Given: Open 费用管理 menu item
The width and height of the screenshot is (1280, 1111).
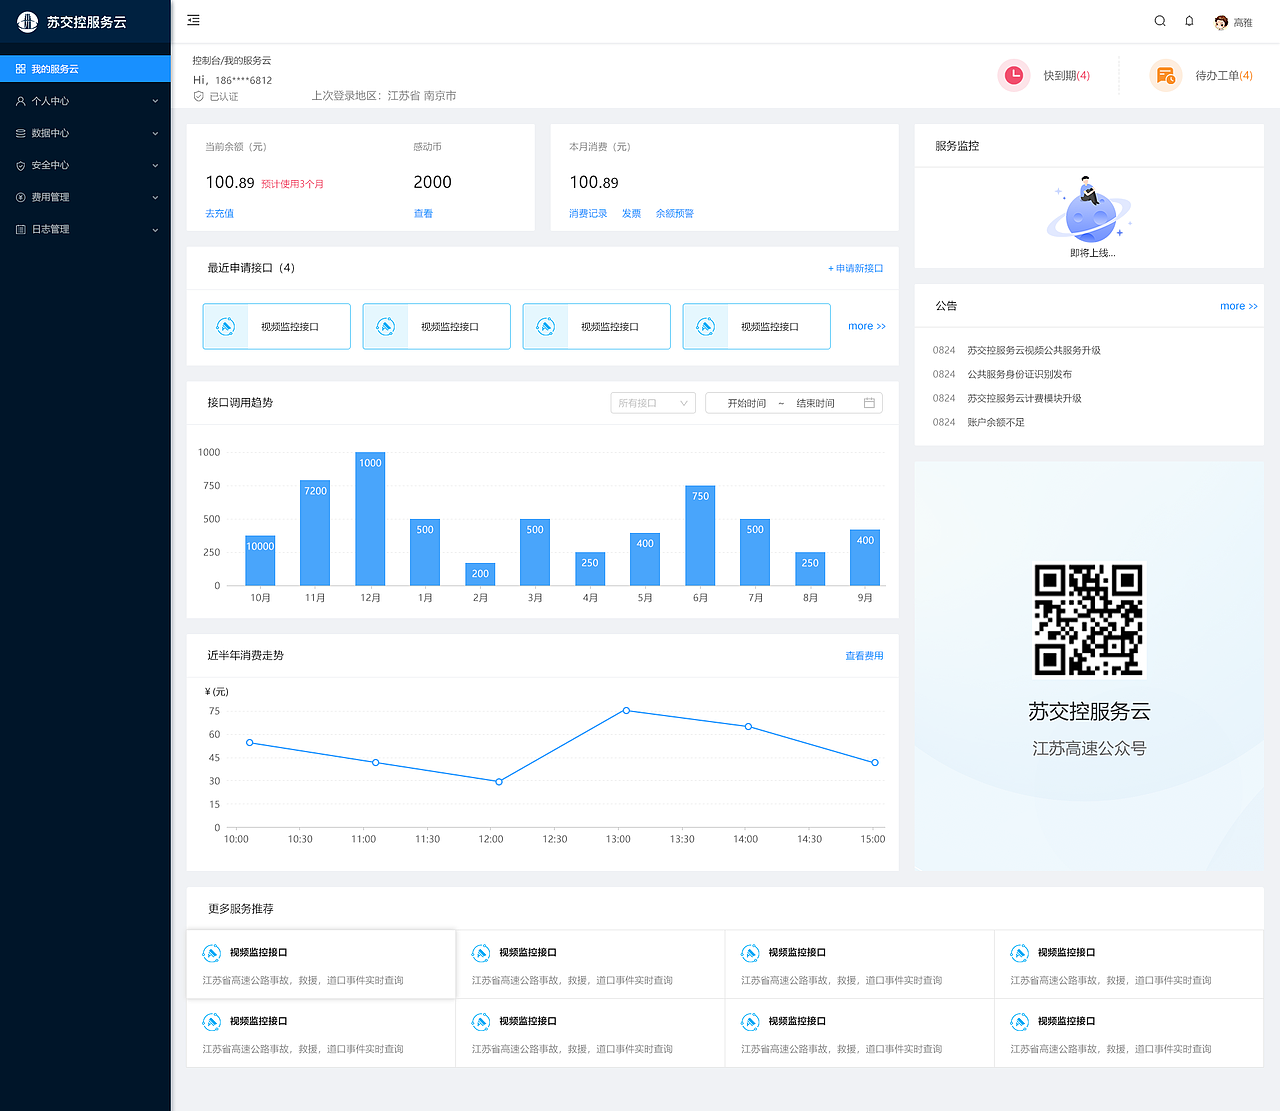Looking at the screenshot, I should pos(85,197).
